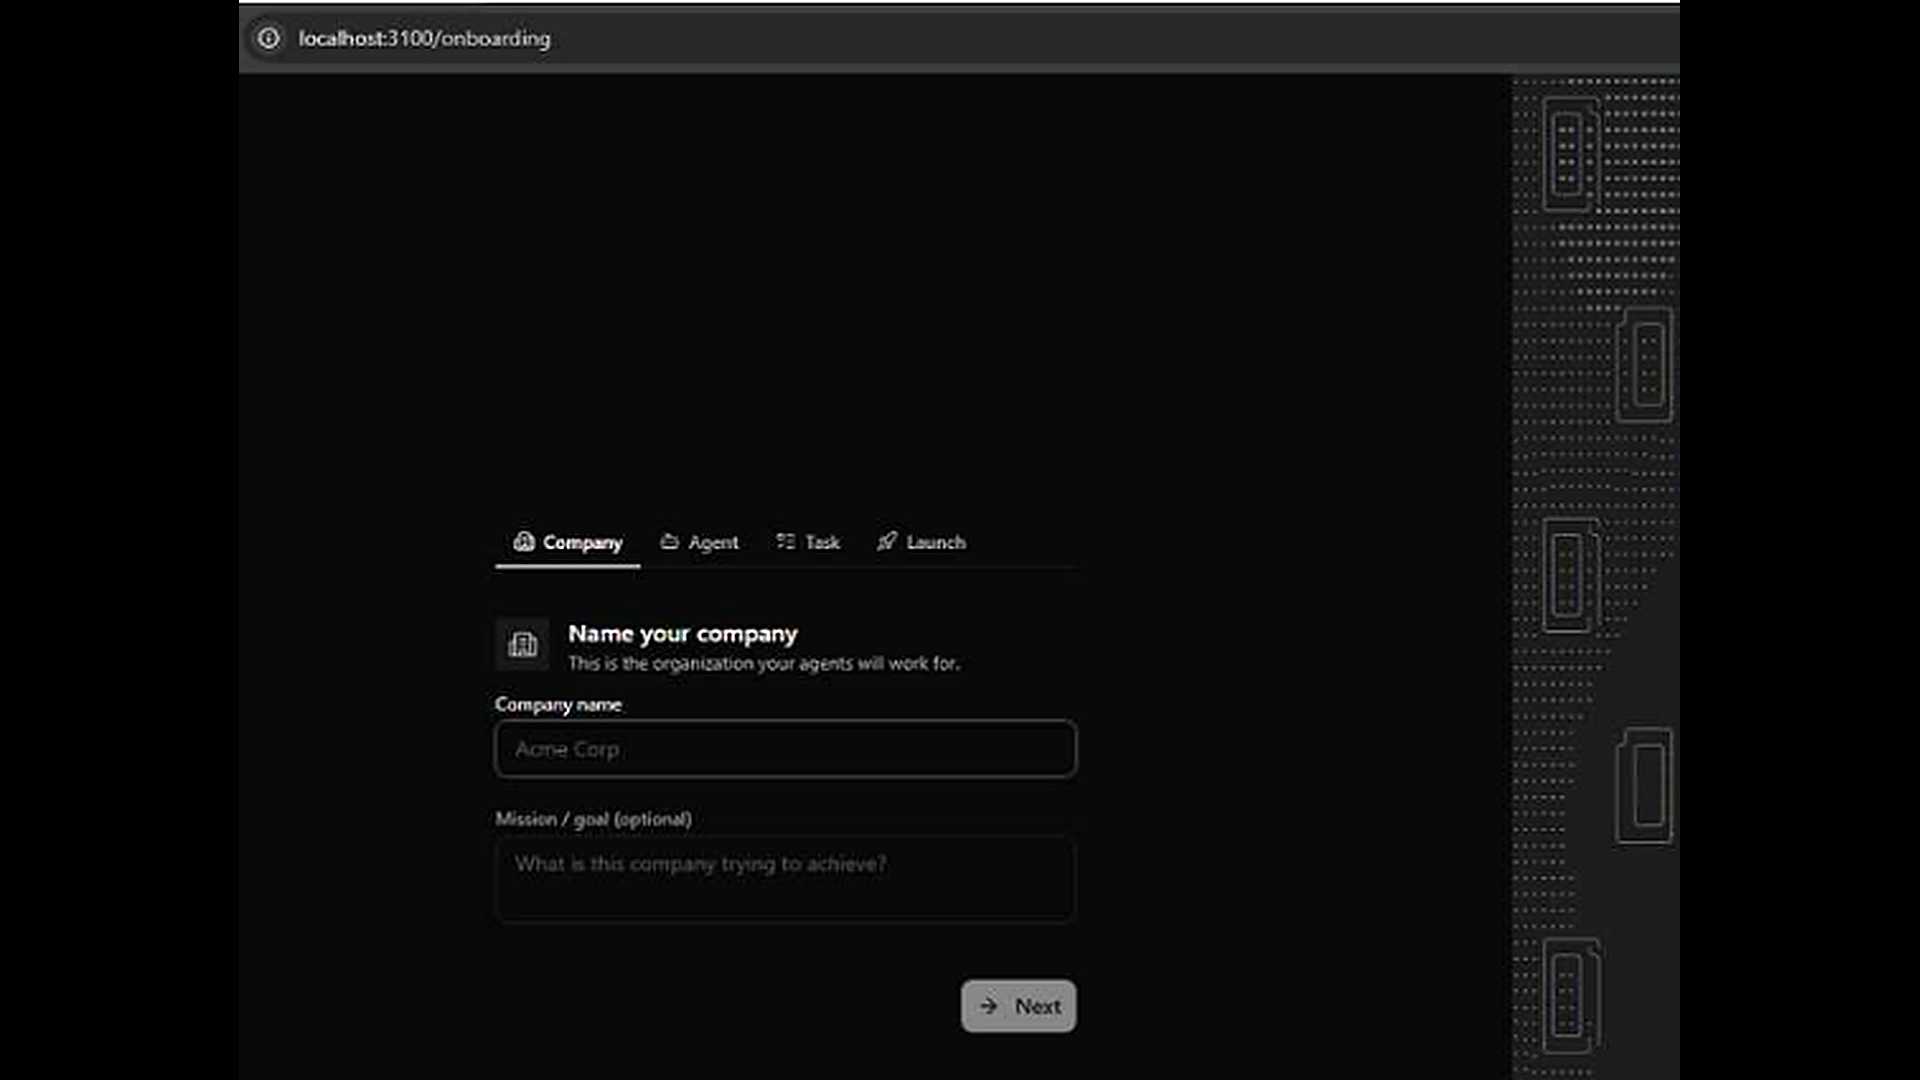Click the arrow icon inside Next button
Screen dimensions: 1920x1080
point(988,1006)
